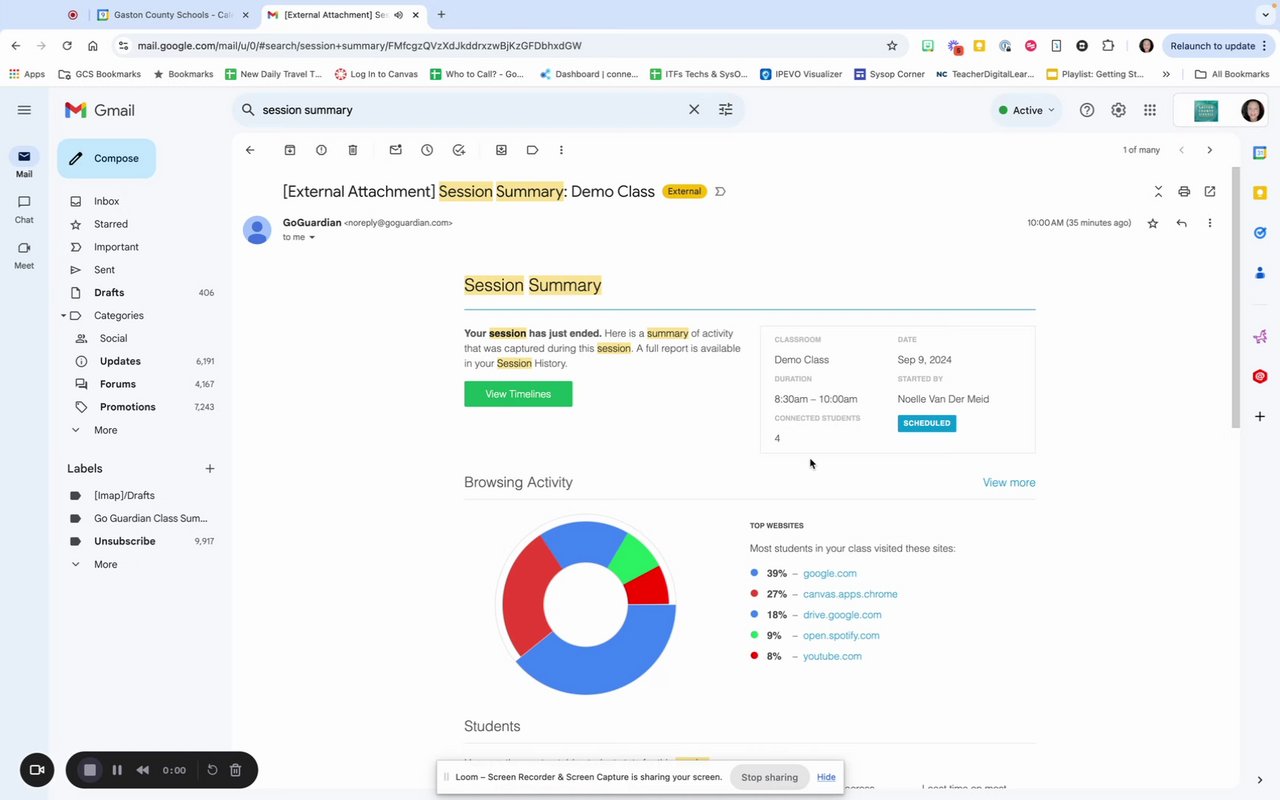Clear the search box text

point(694,110)
